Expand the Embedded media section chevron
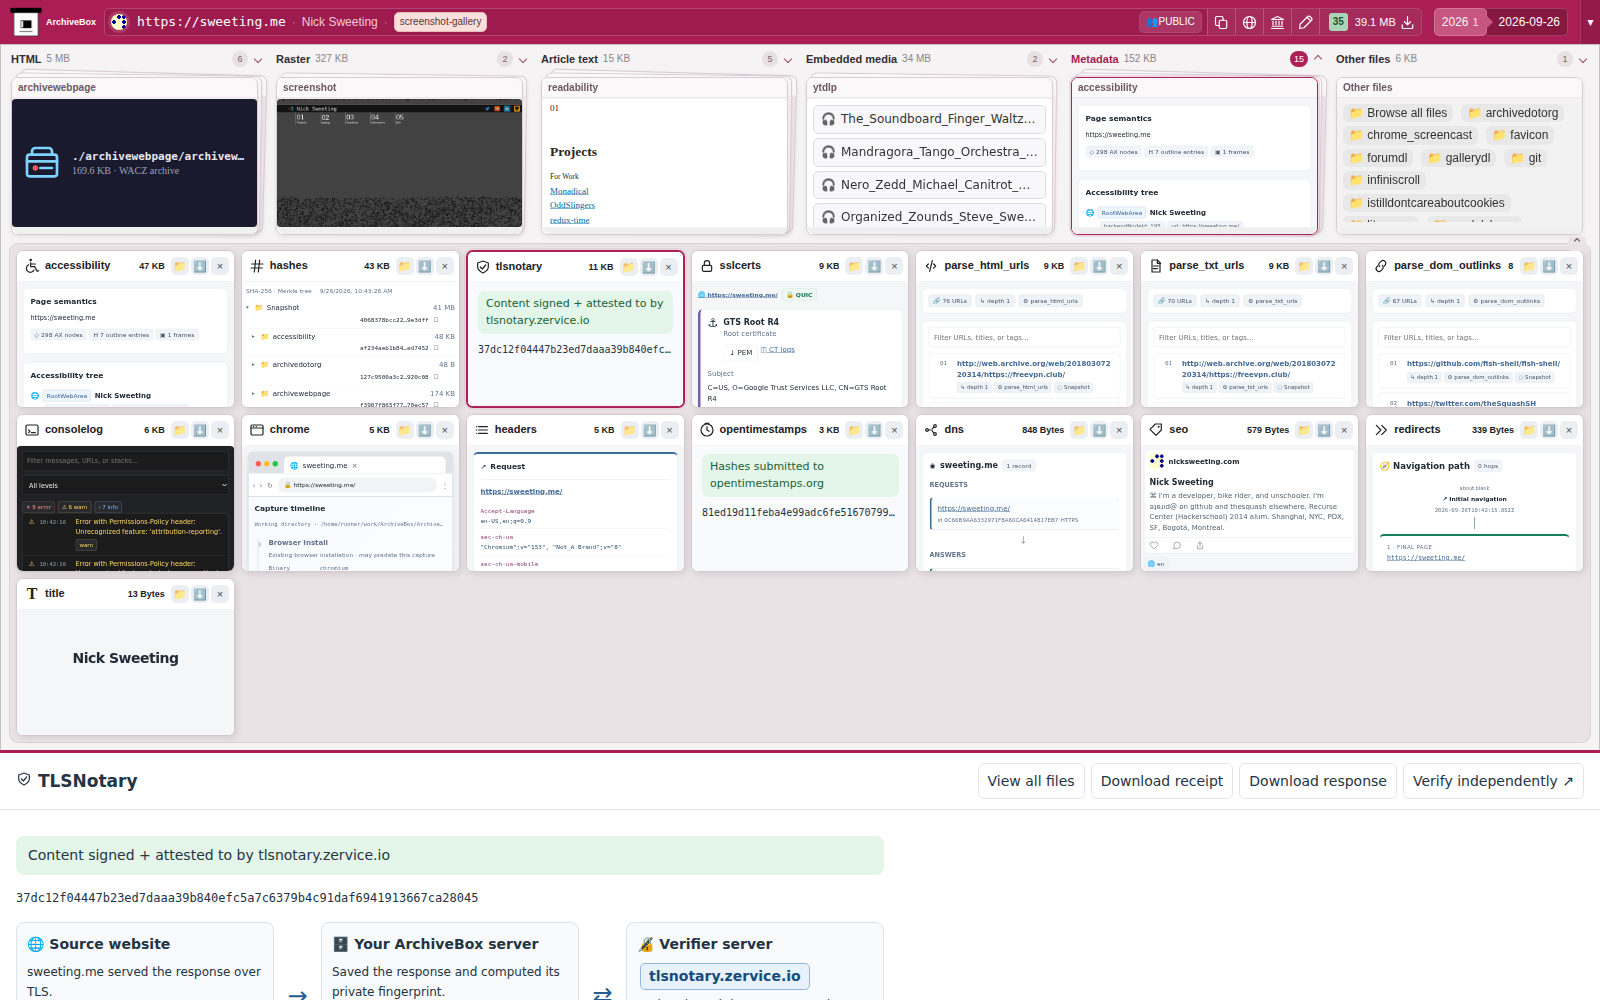The image size is (1600, 1000). point(1053,60)
